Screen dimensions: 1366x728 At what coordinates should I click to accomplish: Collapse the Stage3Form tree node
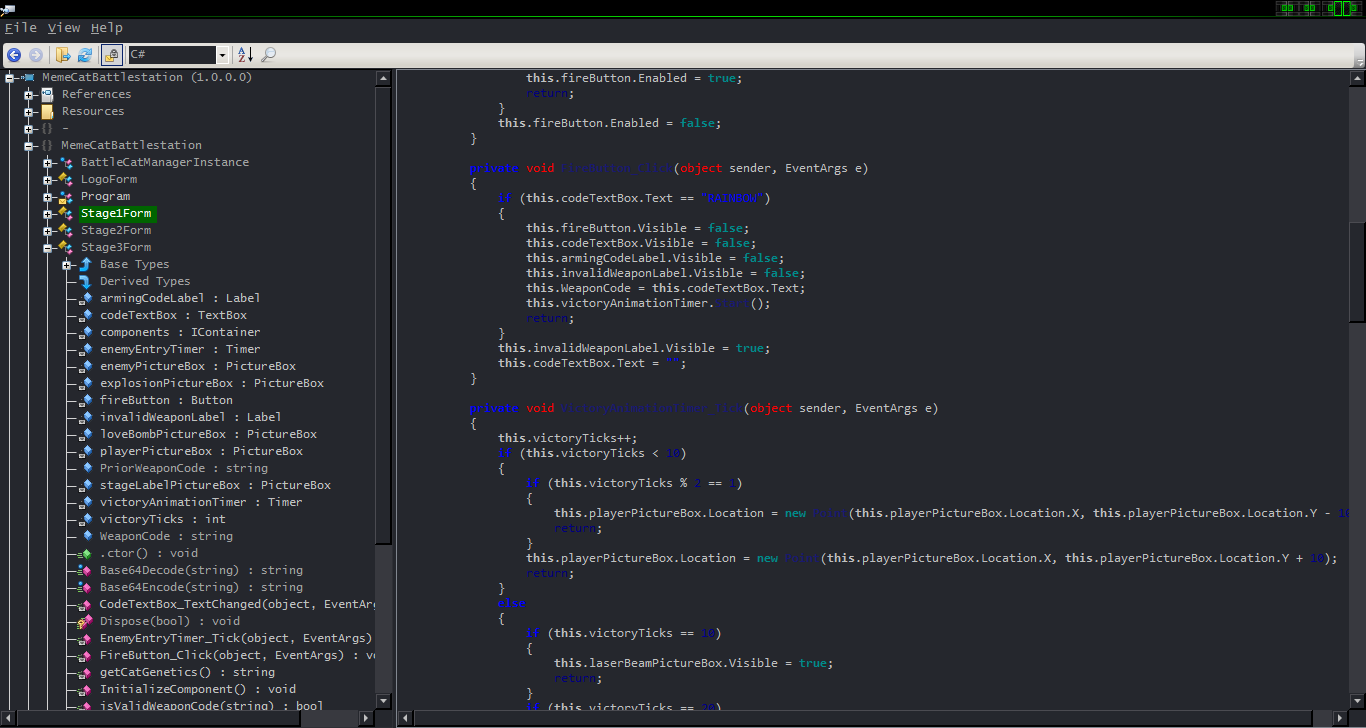pyautogui.click(x=48, y=247)
